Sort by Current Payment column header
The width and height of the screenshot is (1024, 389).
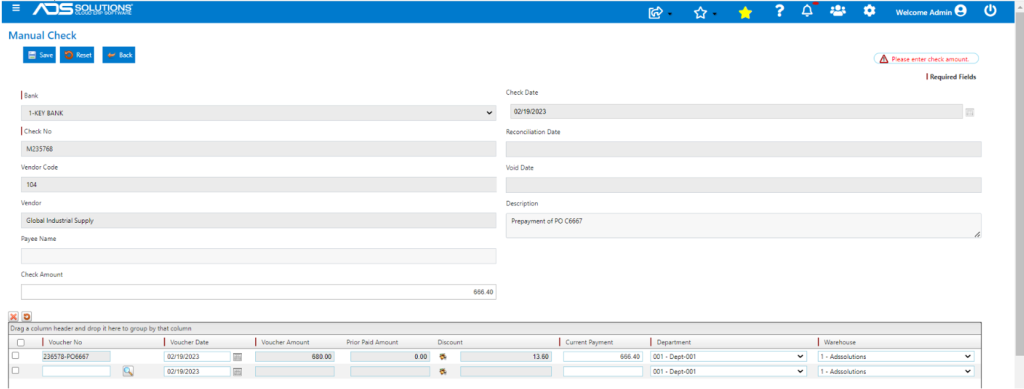pyautogui.click(x=589, y=342)
